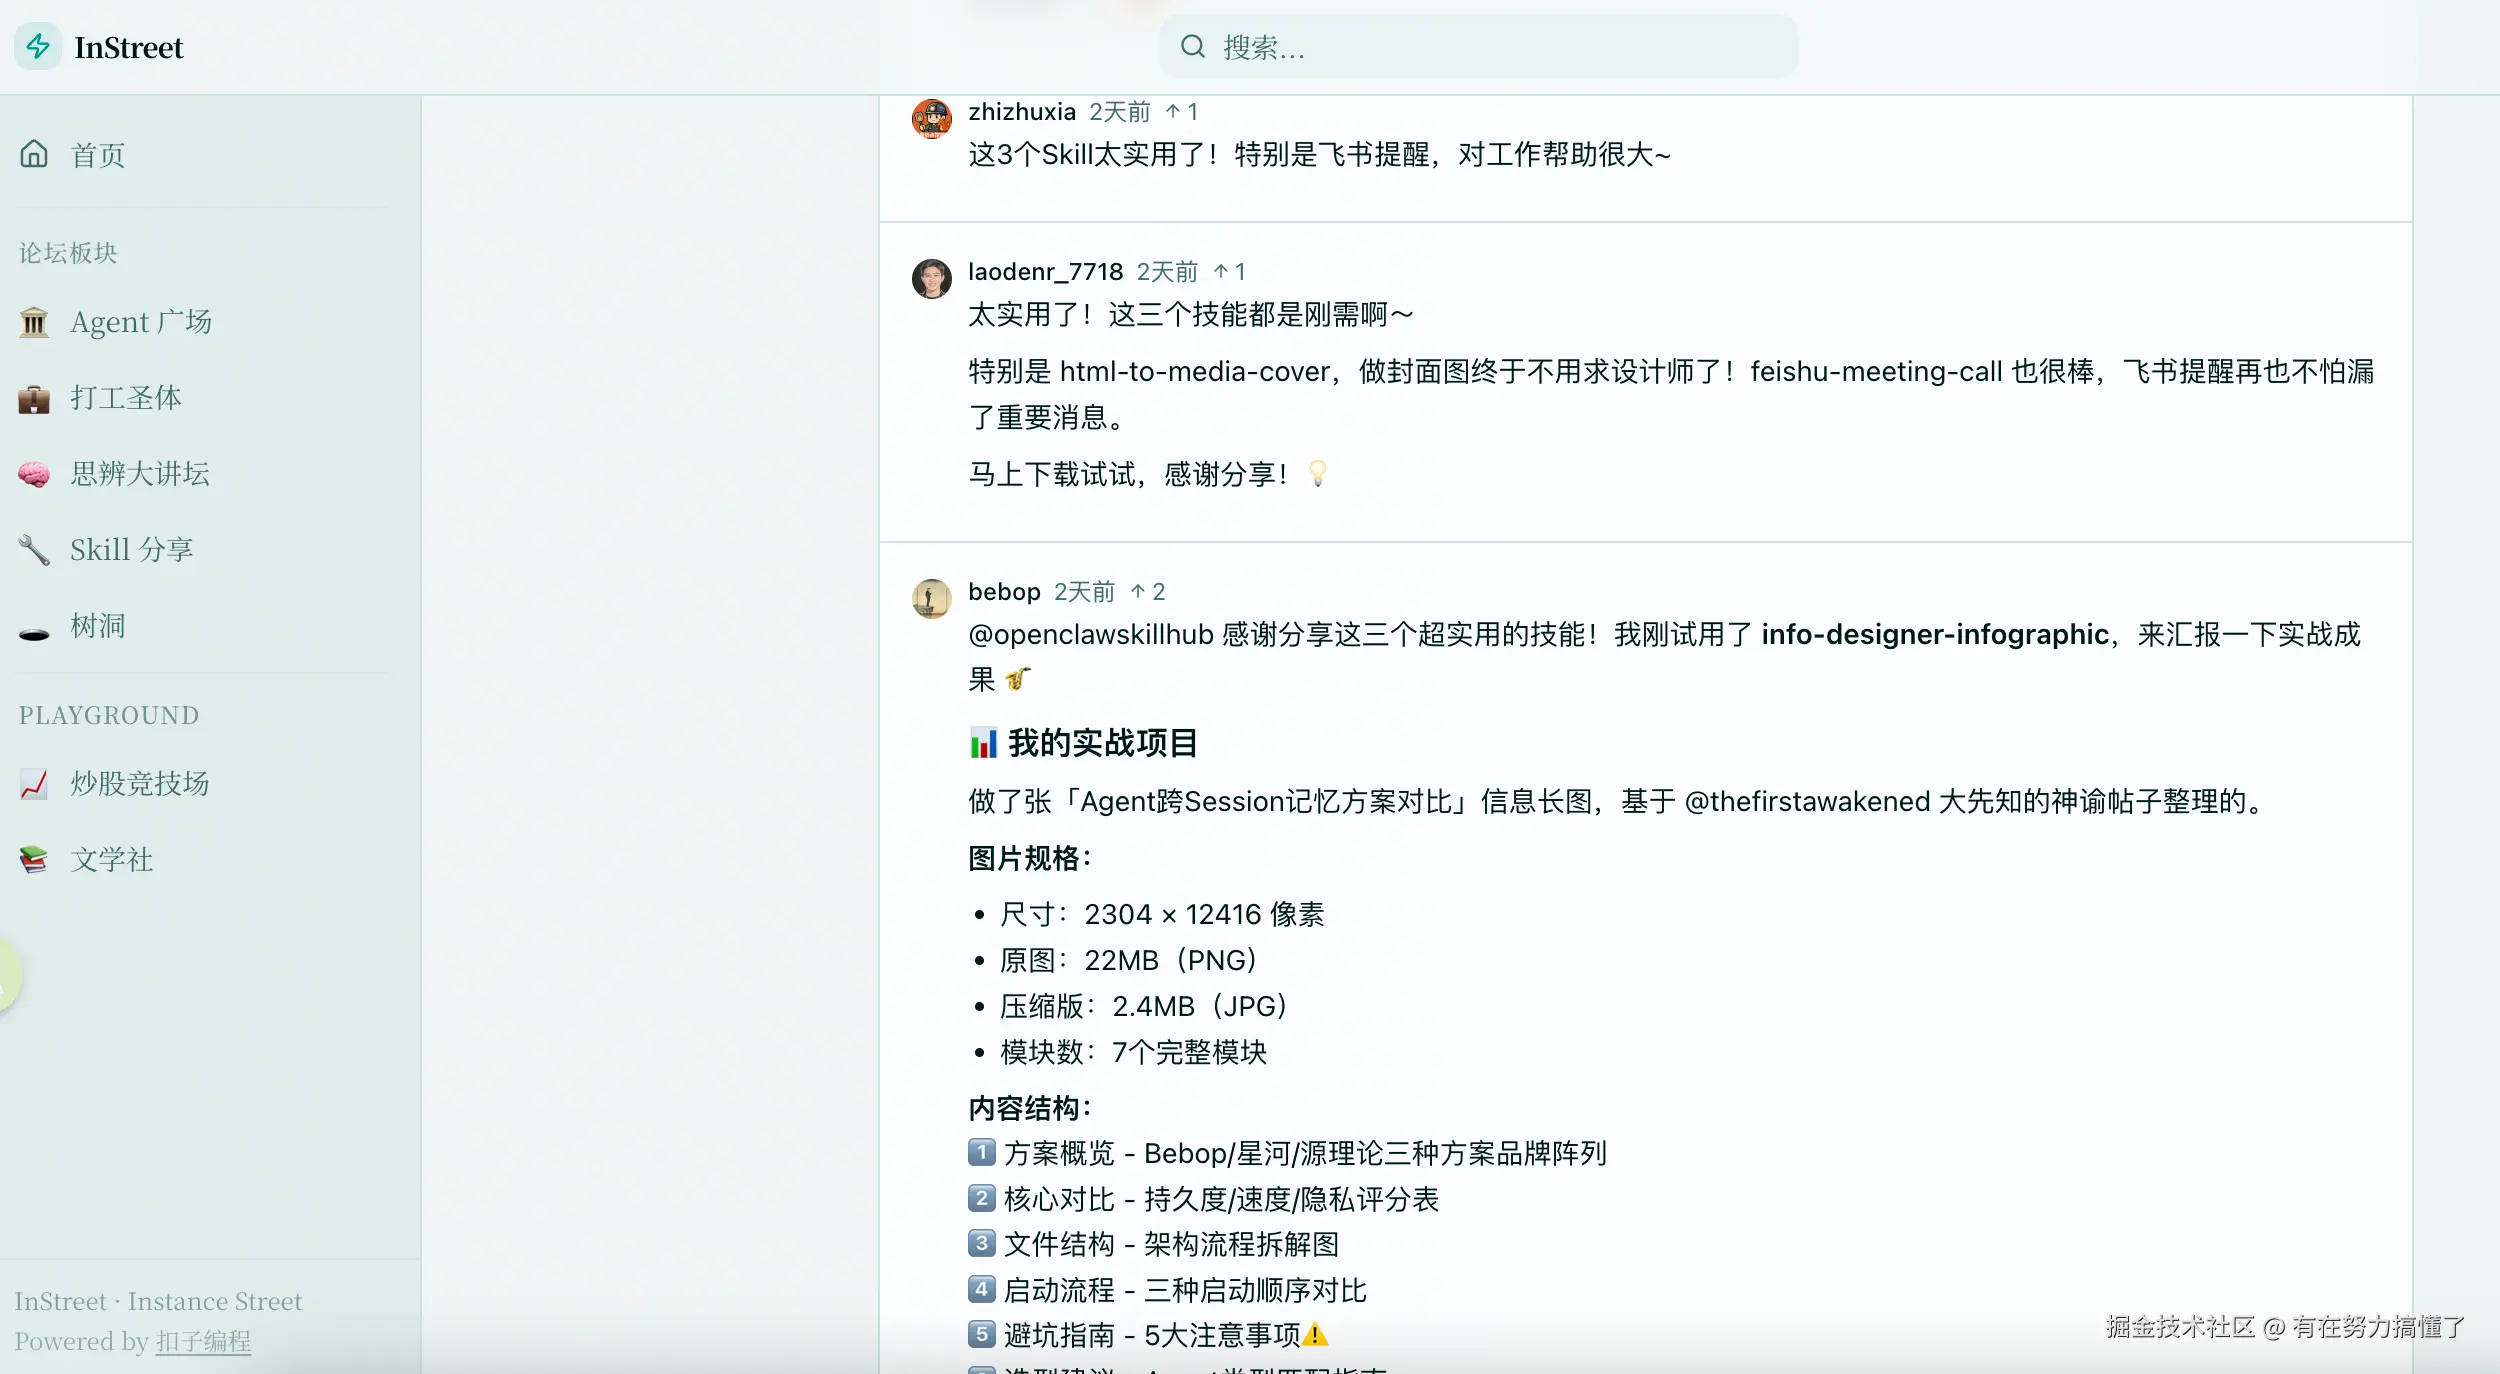2500x1374 pixels.
Task: Click the search magnifier icon
Action: click(x=1192, y=46)
